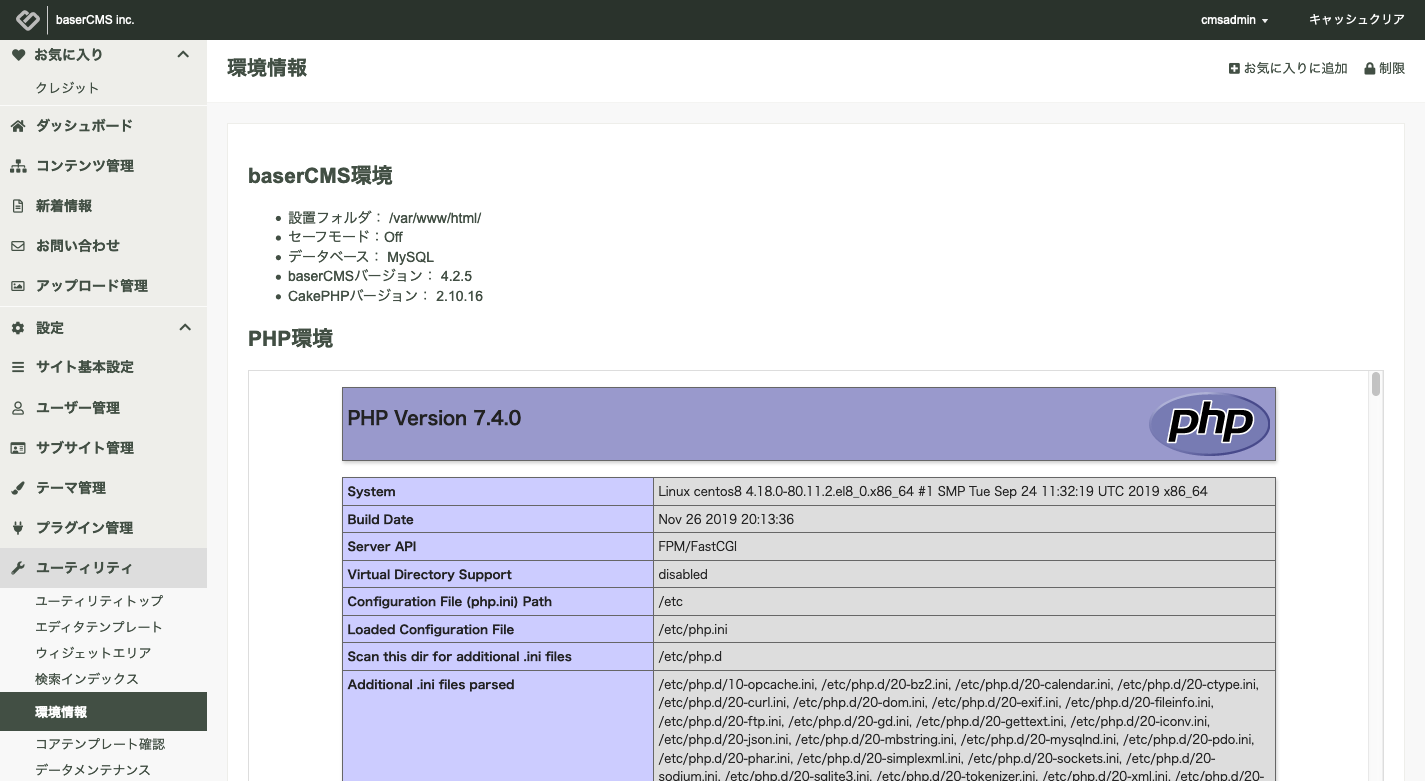Click the 新着情報 document icon
The height and width of the screenshot is (781, 1425).
(18, 206)
